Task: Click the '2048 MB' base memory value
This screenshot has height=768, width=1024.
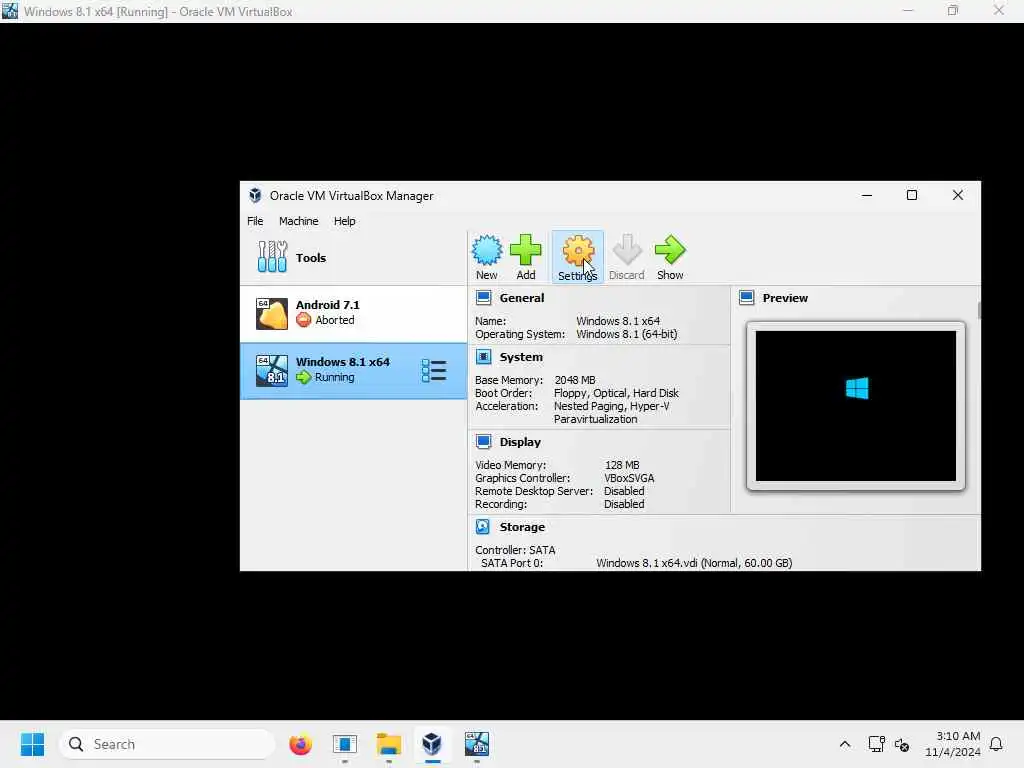Action: tap(575, 380)
